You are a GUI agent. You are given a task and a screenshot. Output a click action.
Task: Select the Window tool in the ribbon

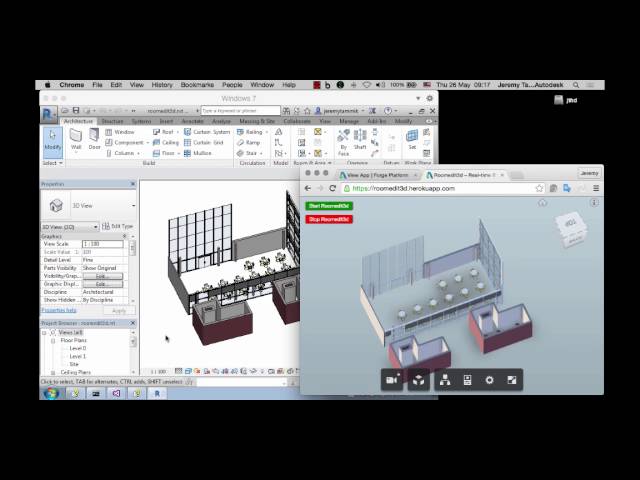pyautogui.click(x=120, y=132)
